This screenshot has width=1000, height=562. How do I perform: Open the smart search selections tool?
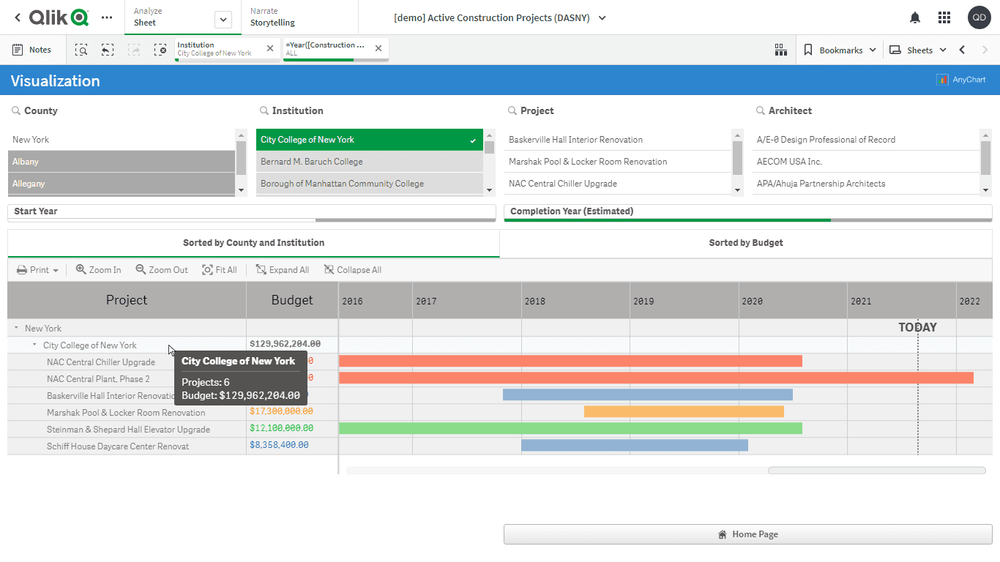pyautogui.click(x=81, y=50)
